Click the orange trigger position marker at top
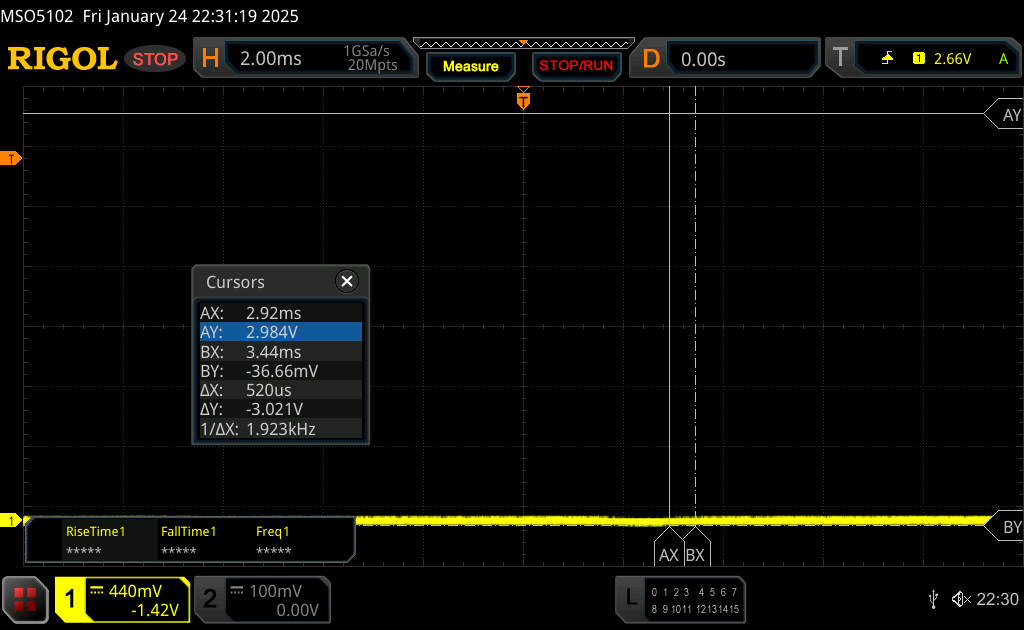 [x=522, y=100]
